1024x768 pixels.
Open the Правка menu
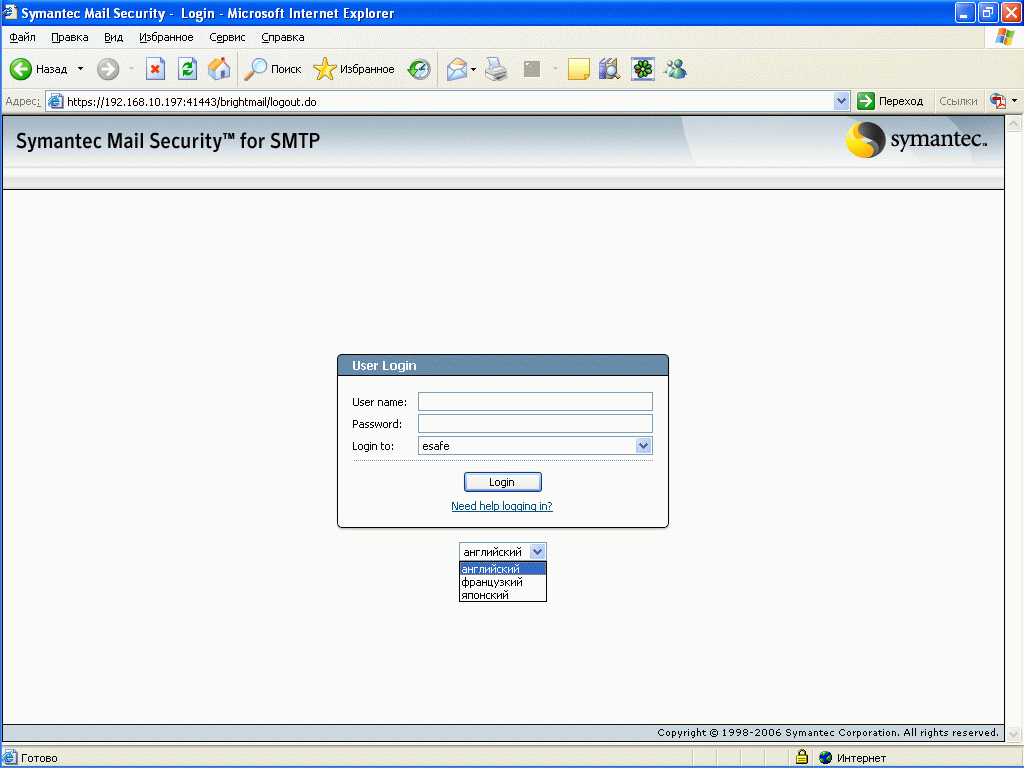click(x=69, y=37)
